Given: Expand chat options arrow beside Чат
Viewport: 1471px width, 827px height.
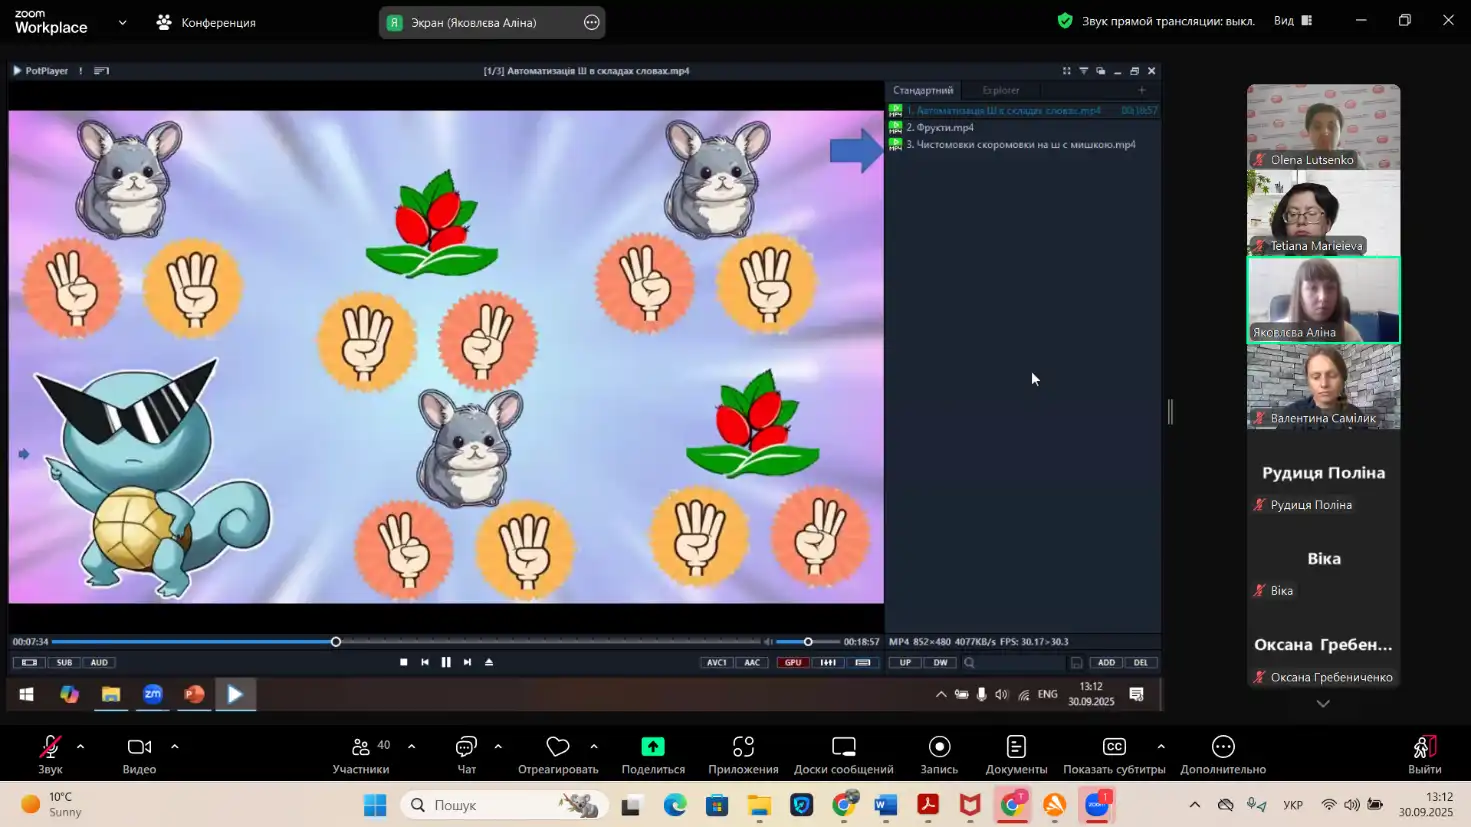Looking at the screenshot, I should (x=498, y=746).
